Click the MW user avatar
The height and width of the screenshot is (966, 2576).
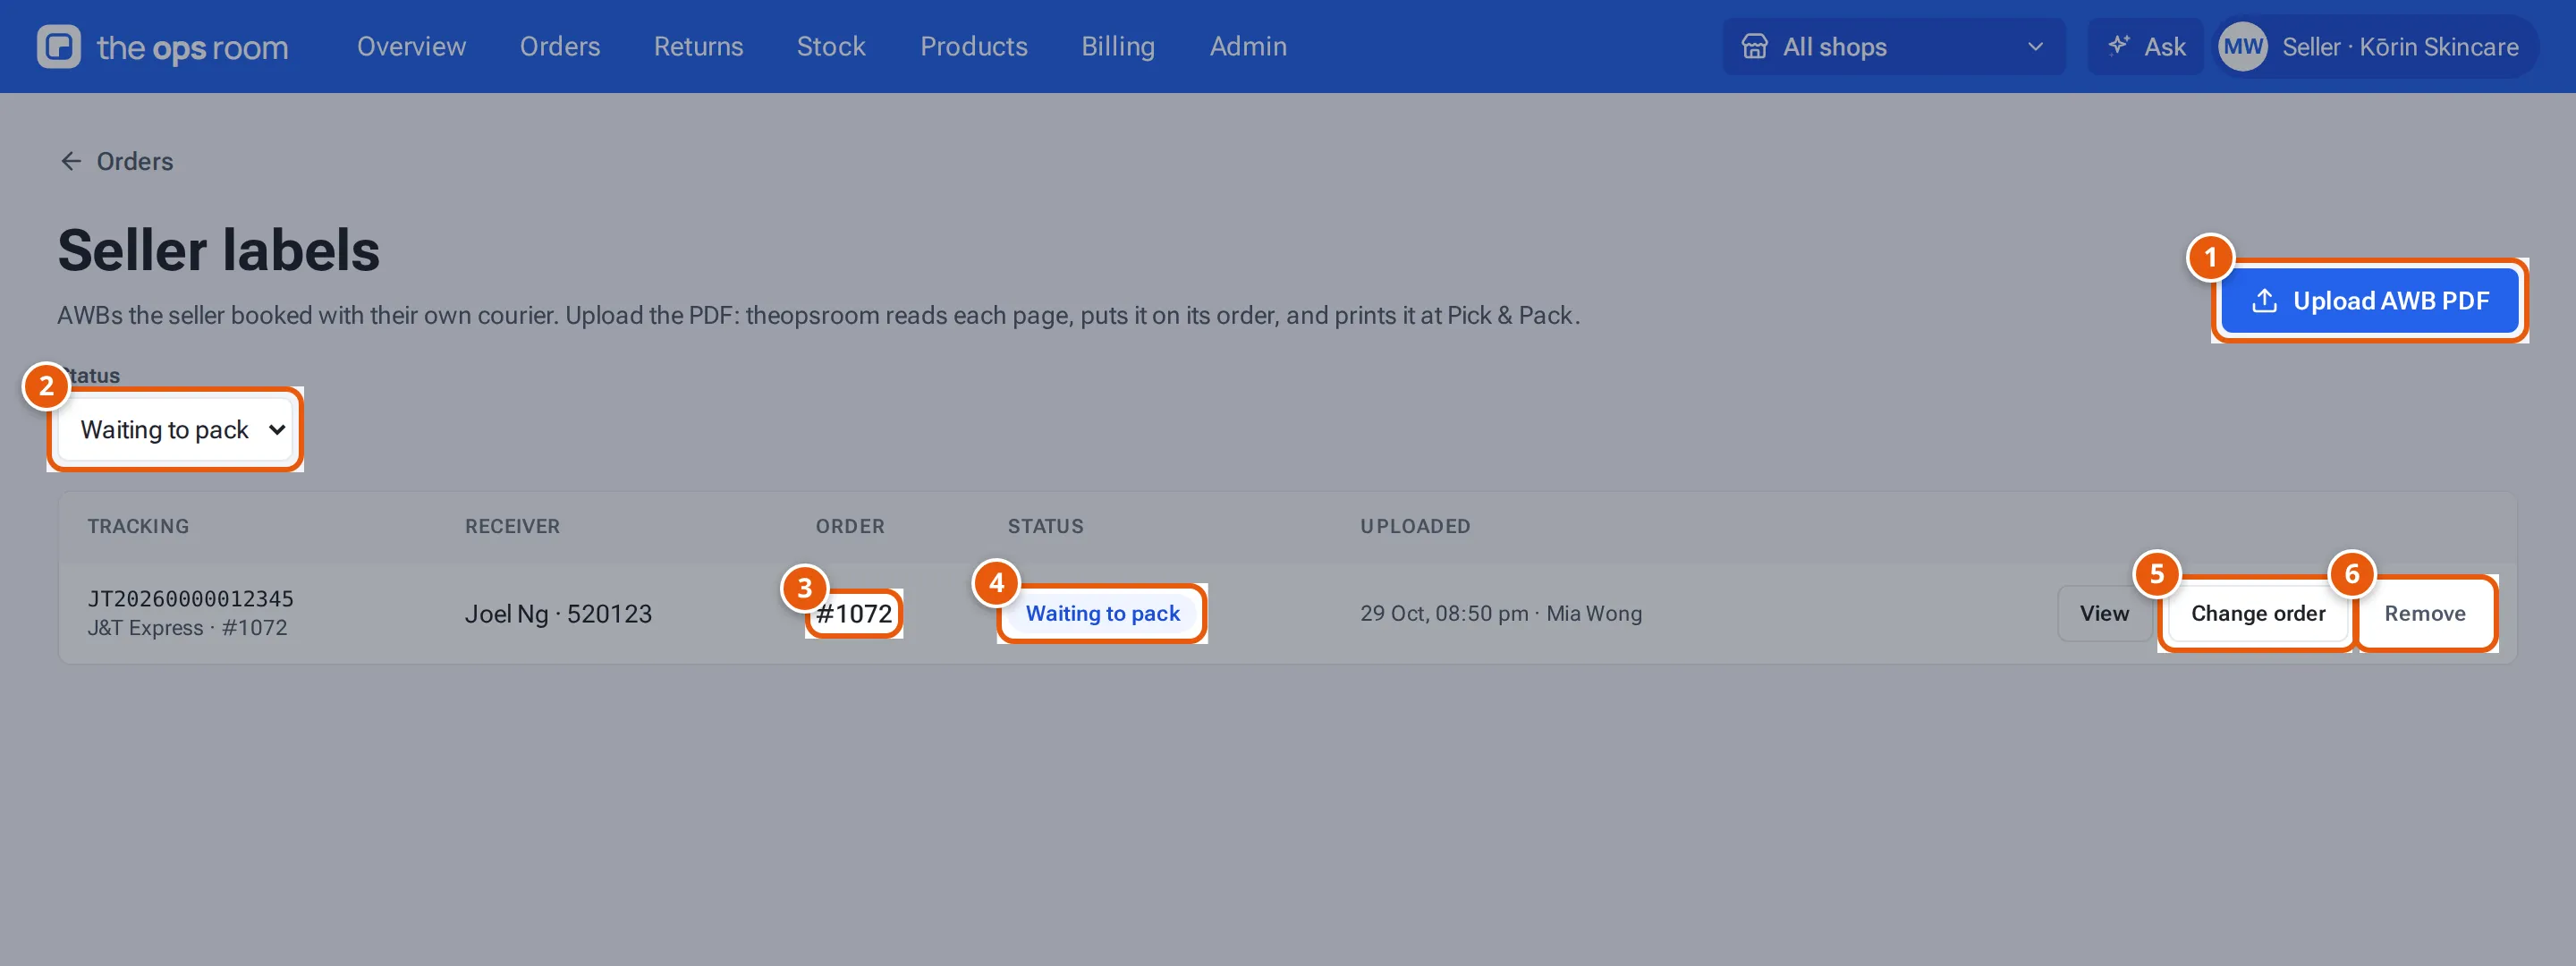(2242, 46)
